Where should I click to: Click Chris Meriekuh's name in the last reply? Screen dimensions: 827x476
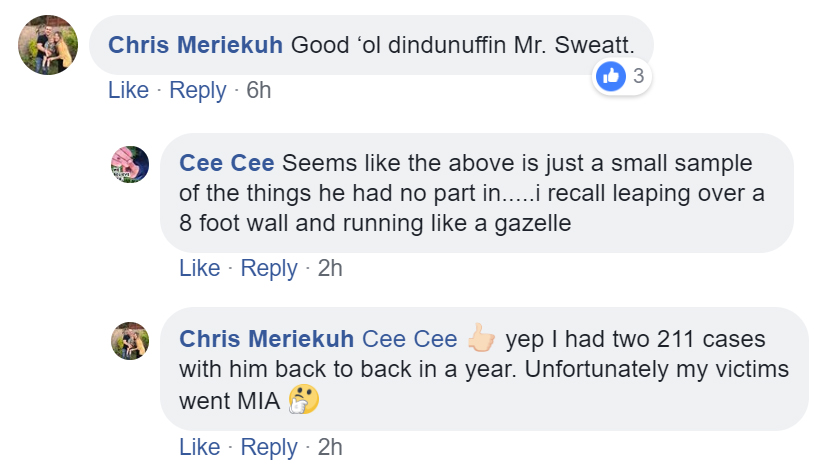pyautogui.click(x=266, y=339)
